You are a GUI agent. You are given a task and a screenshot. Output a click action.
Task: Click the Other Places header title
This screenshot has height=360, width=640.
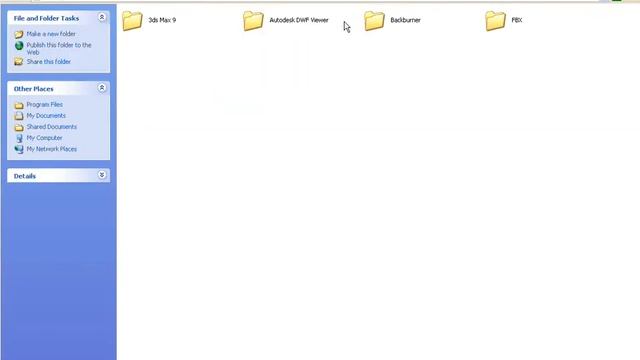33,89
